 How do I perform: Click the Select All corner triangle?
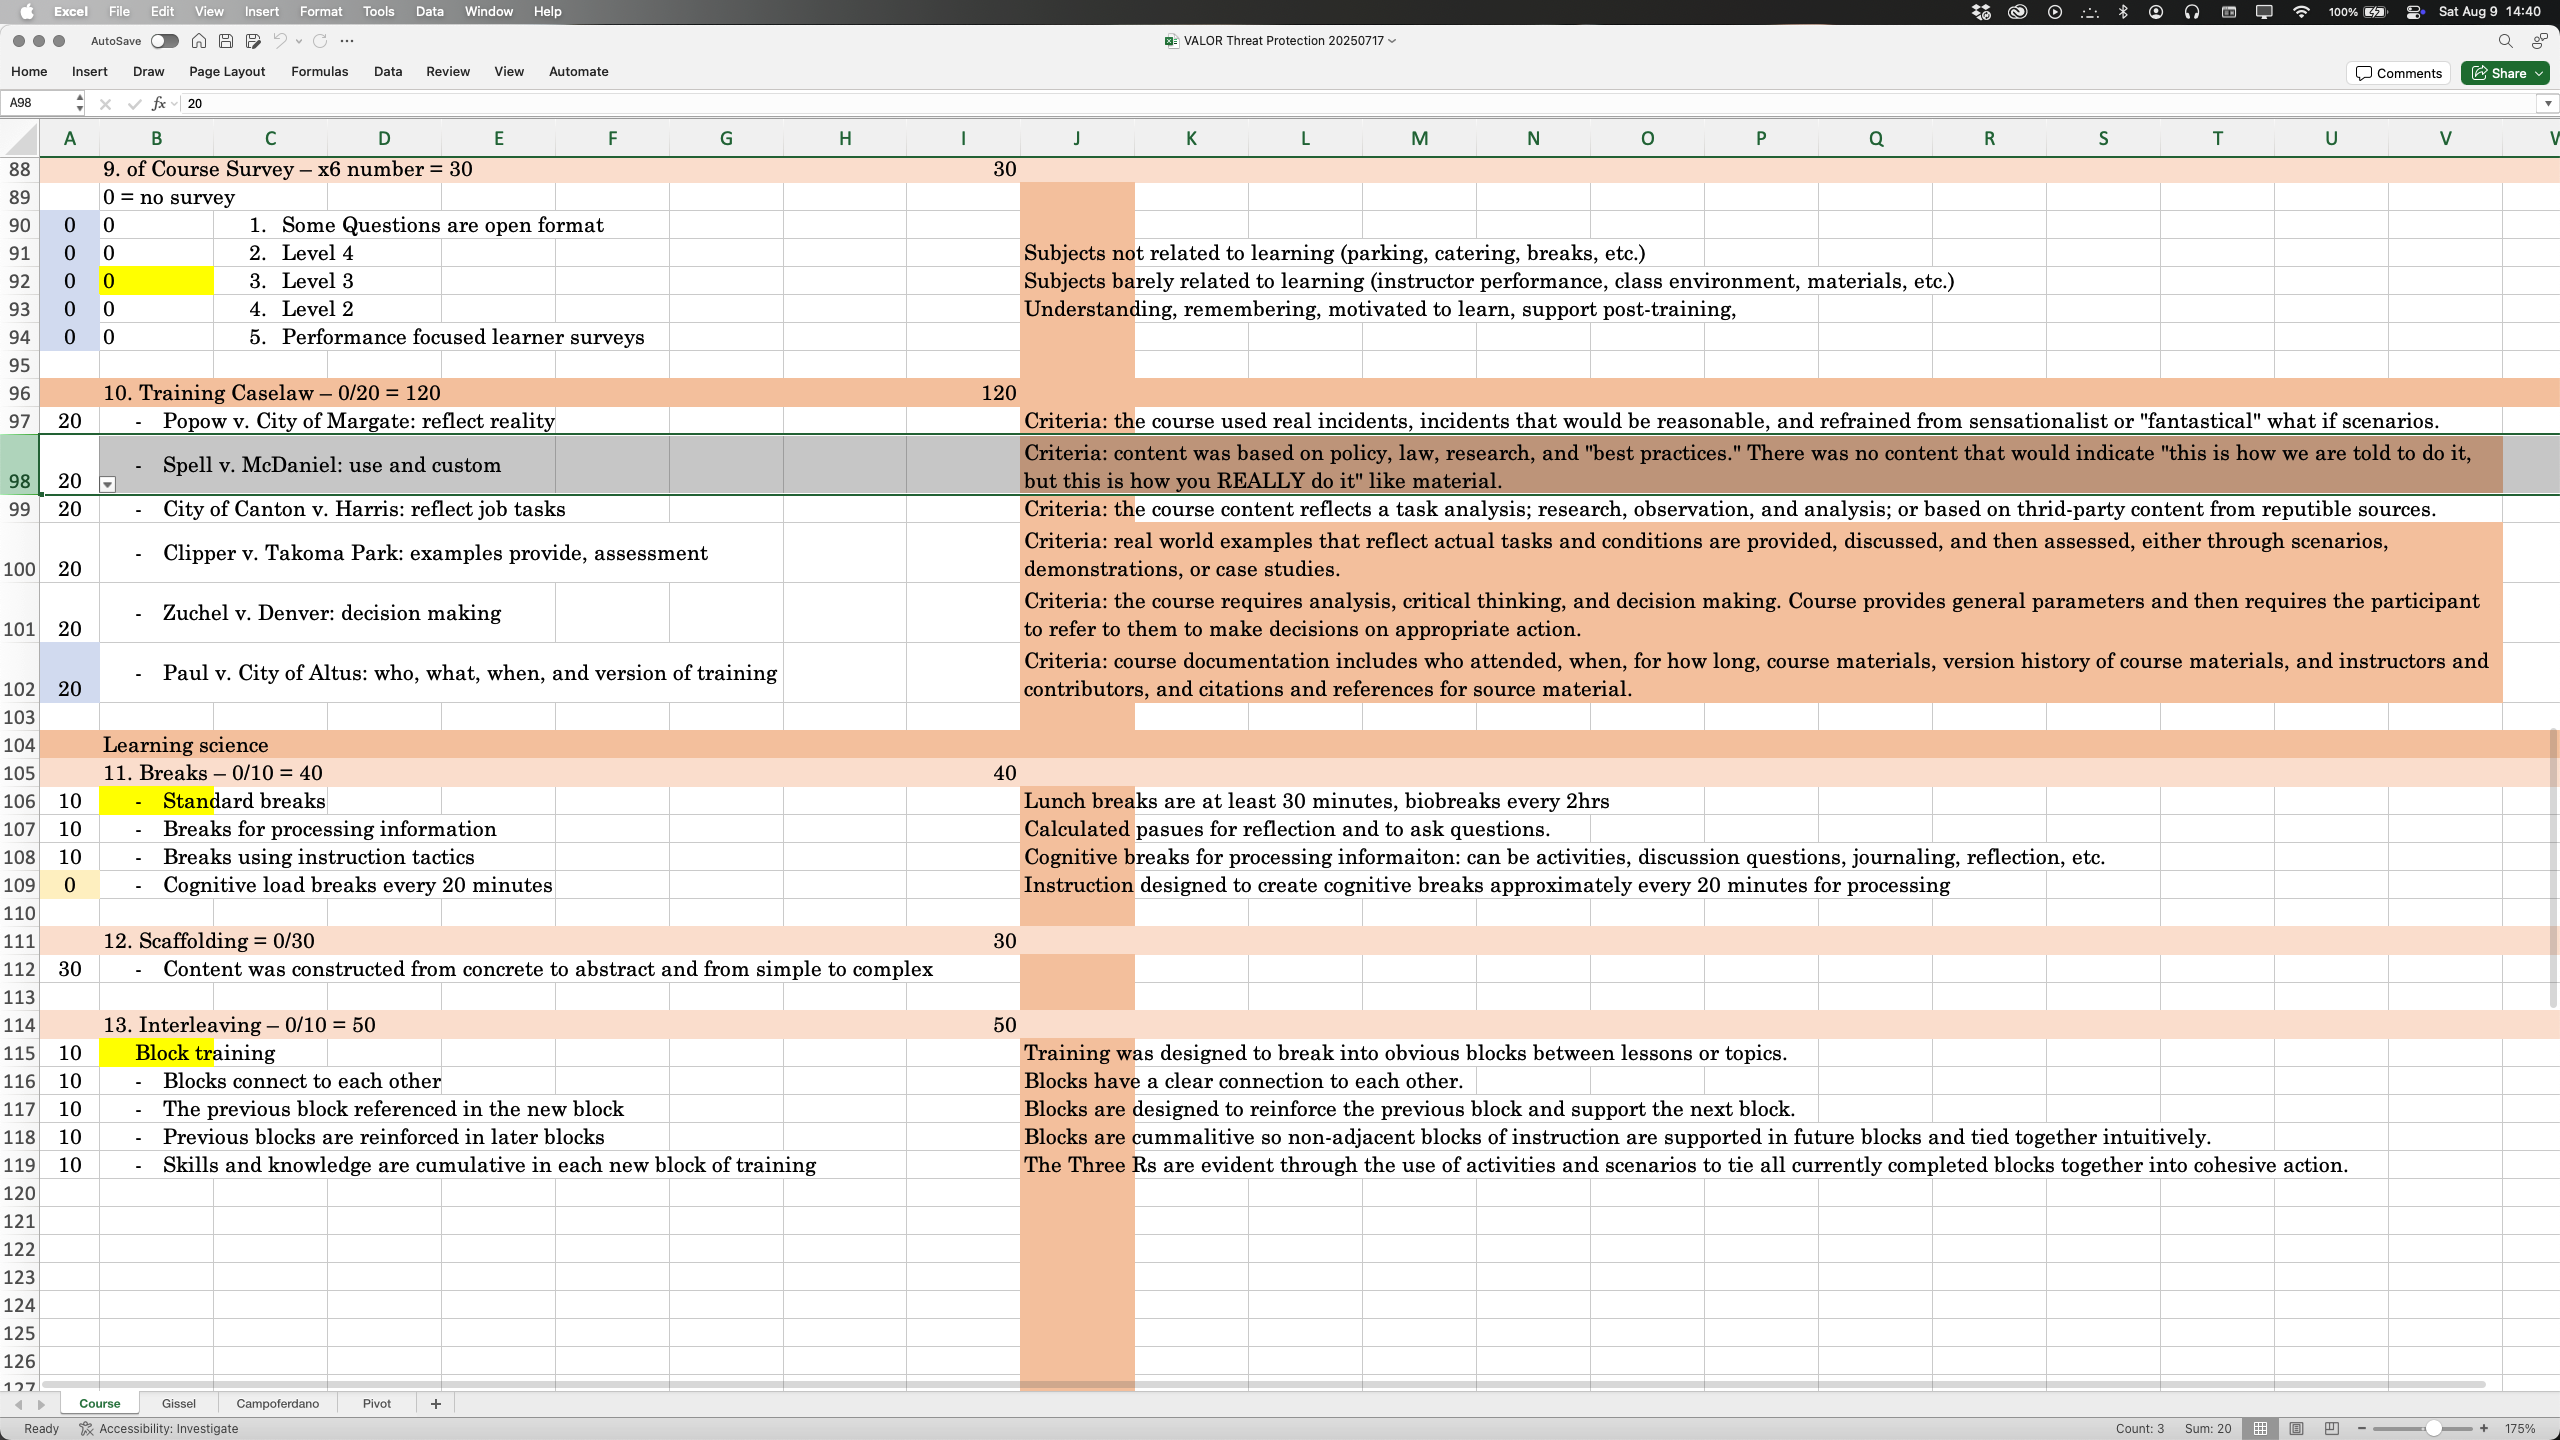(x=20, y=138)
